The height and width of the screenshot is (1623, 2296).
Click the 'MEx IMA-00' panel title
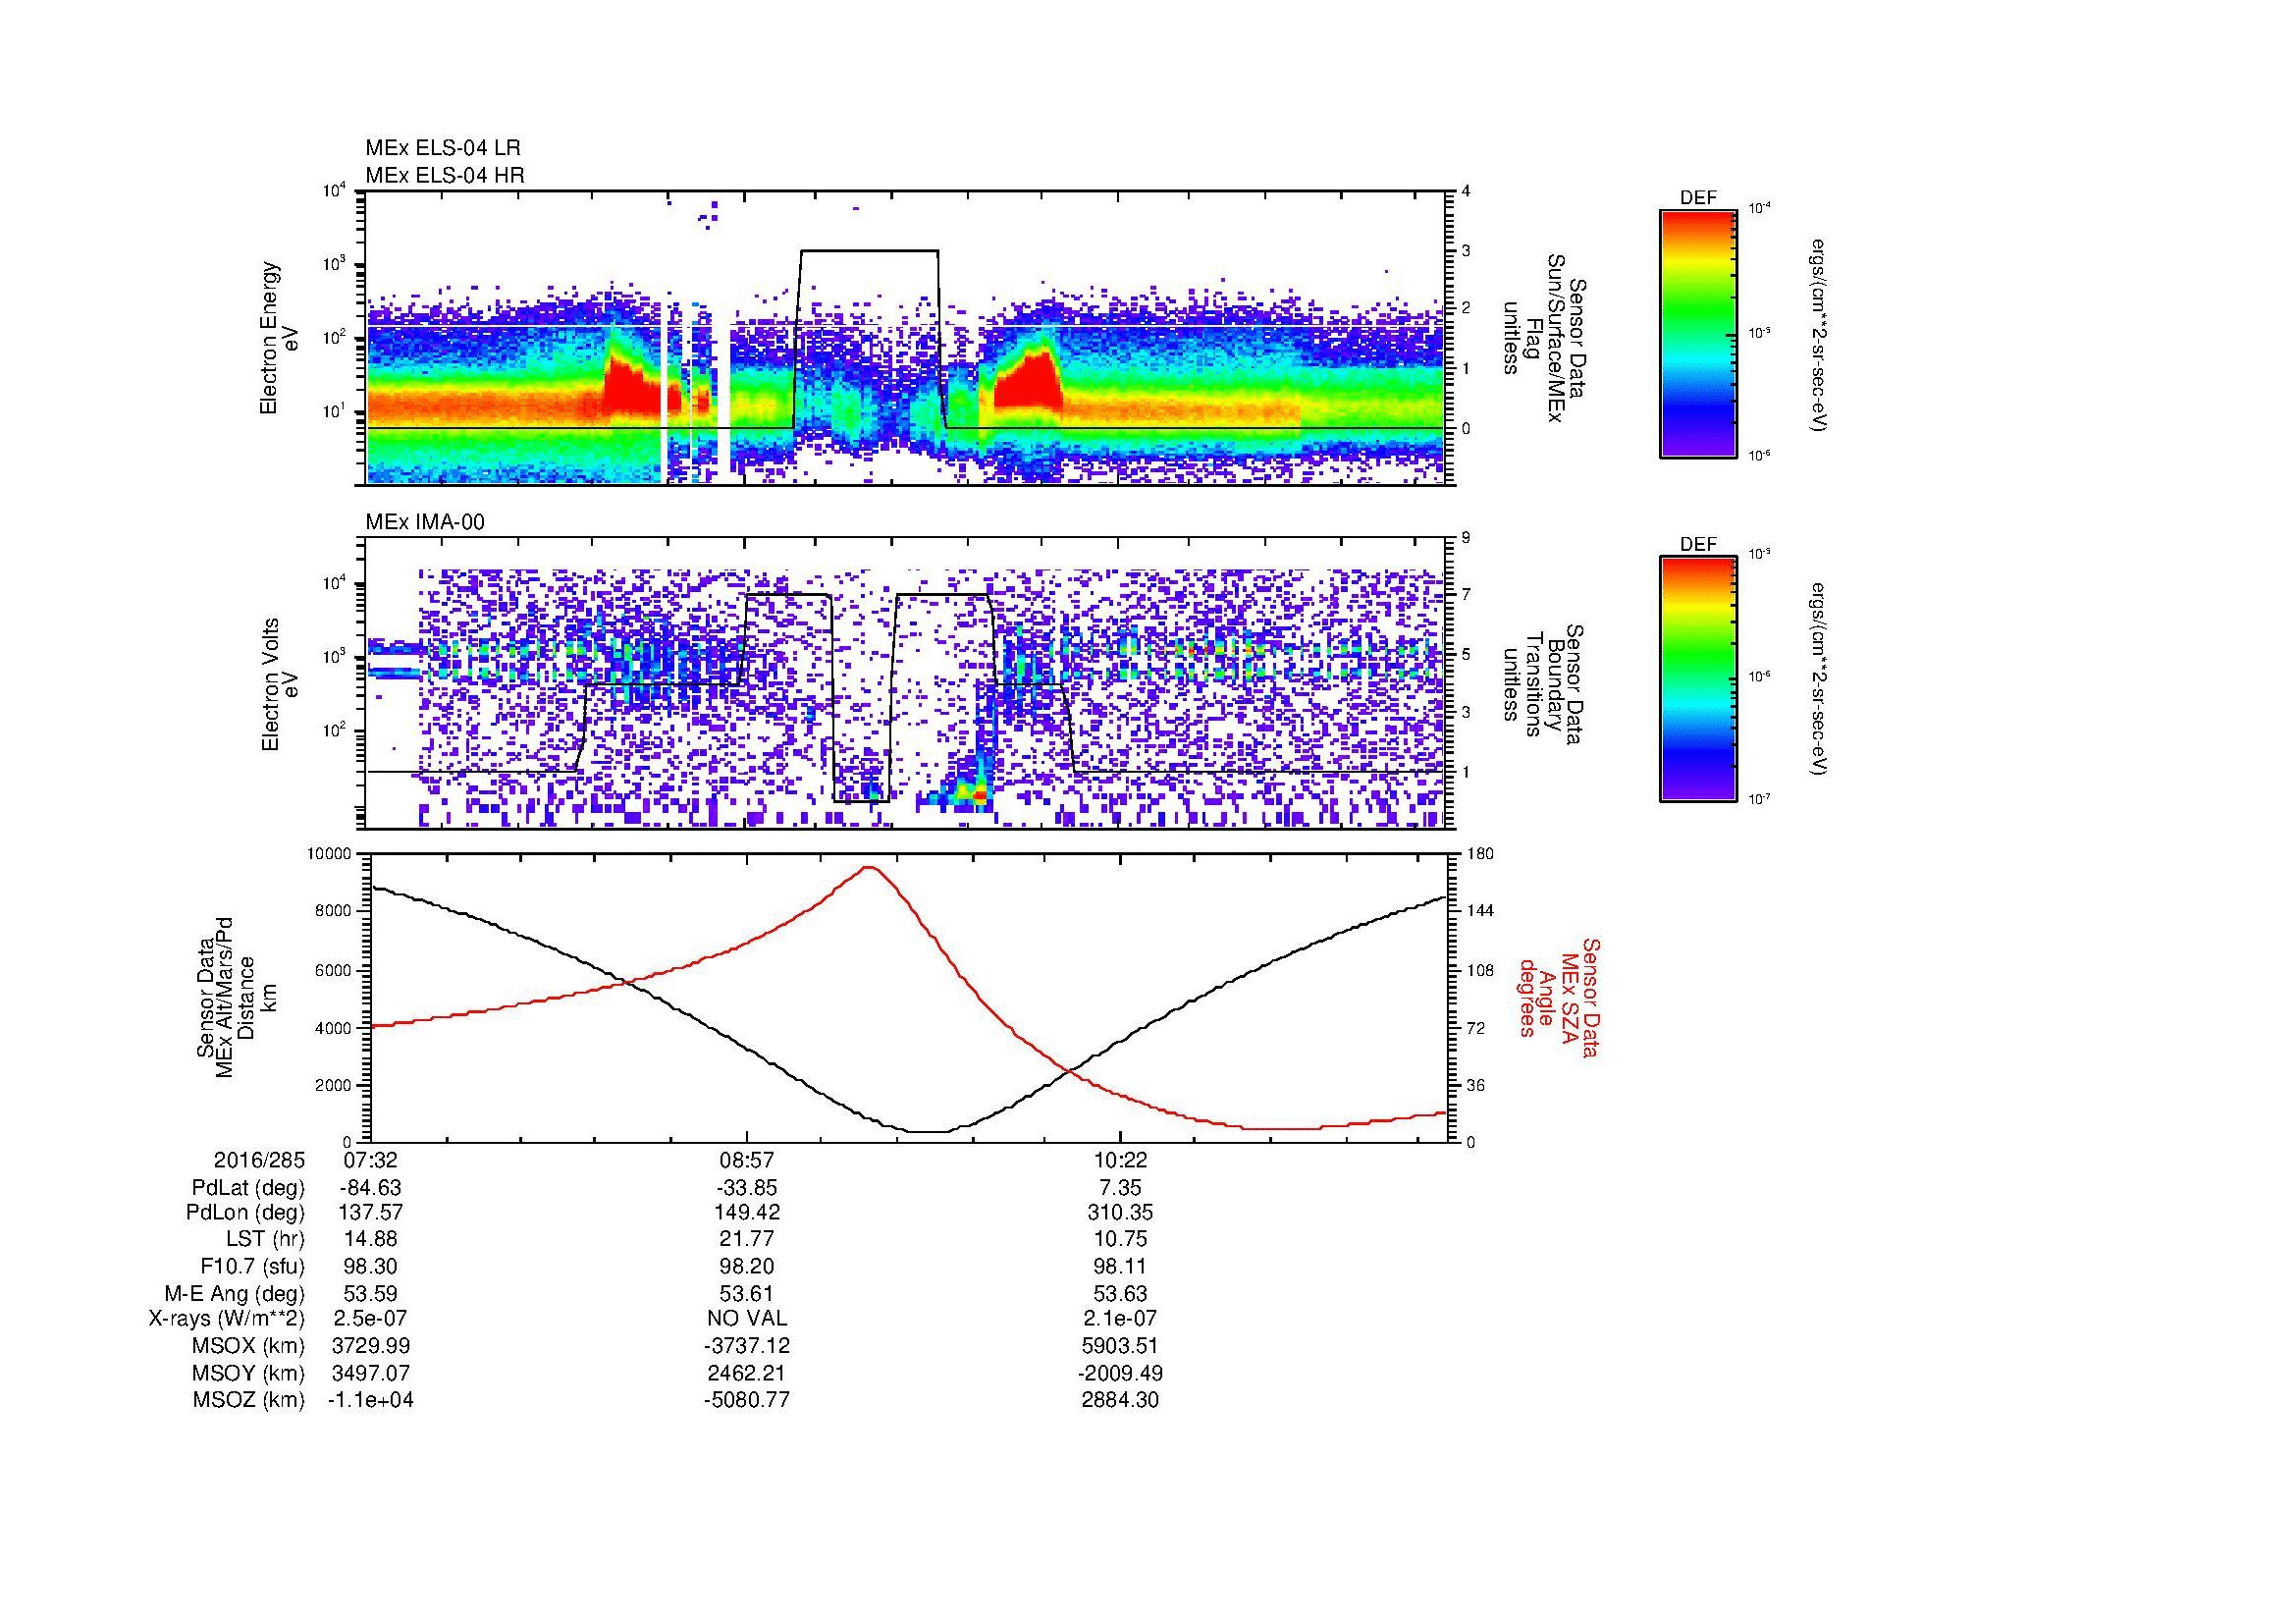pyautogui.click(x=425, y=522)
